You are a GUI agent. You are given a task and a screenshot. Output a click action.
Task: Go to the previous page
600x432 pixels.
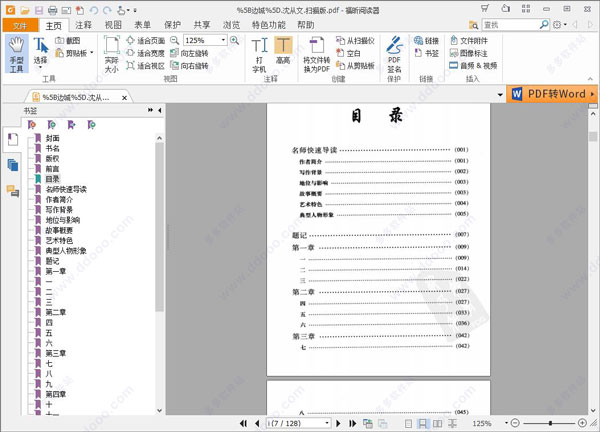[x=257, y=423]
